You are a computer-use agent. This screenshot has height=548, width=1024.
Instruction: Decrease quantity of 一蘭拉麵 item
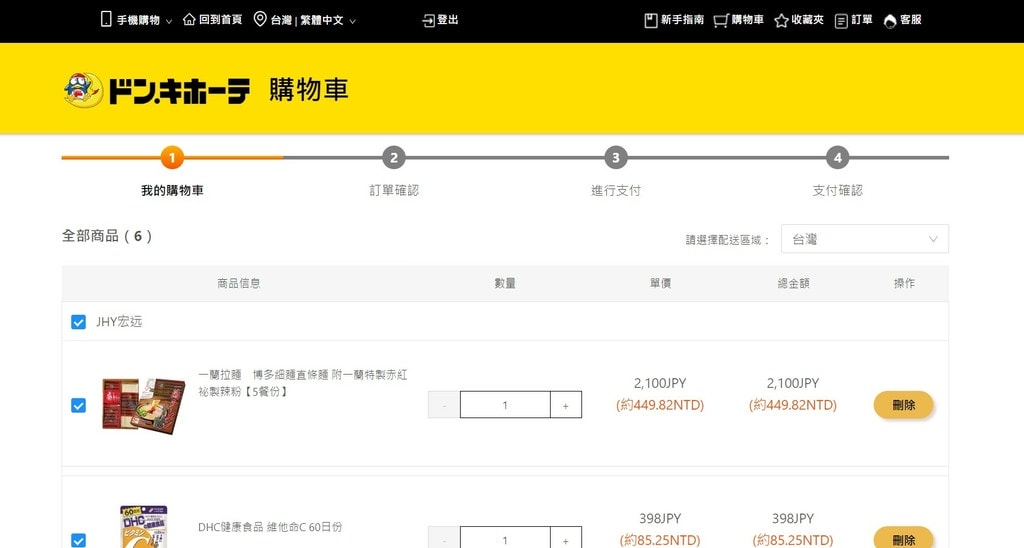pos(444,405)
